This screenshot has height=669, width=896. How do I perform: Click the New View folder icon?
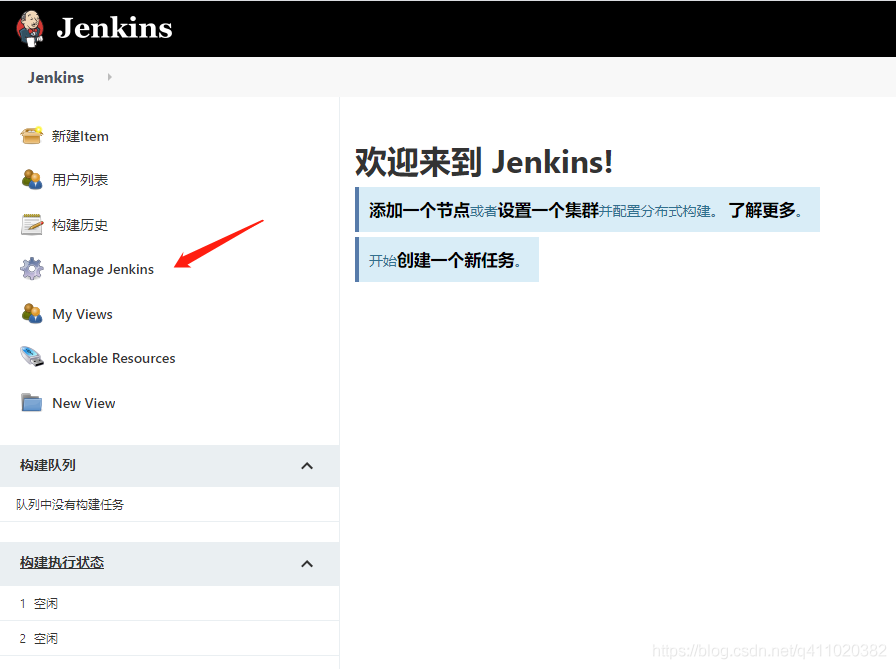point(31,402)
